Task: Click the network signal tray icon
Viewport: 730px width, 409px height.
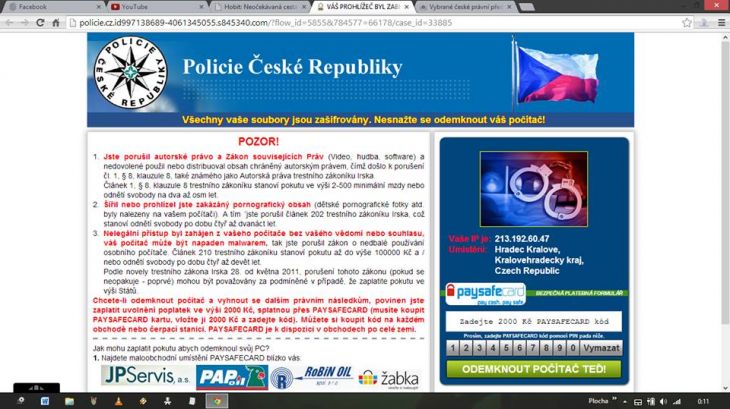Action: (677, 402)
